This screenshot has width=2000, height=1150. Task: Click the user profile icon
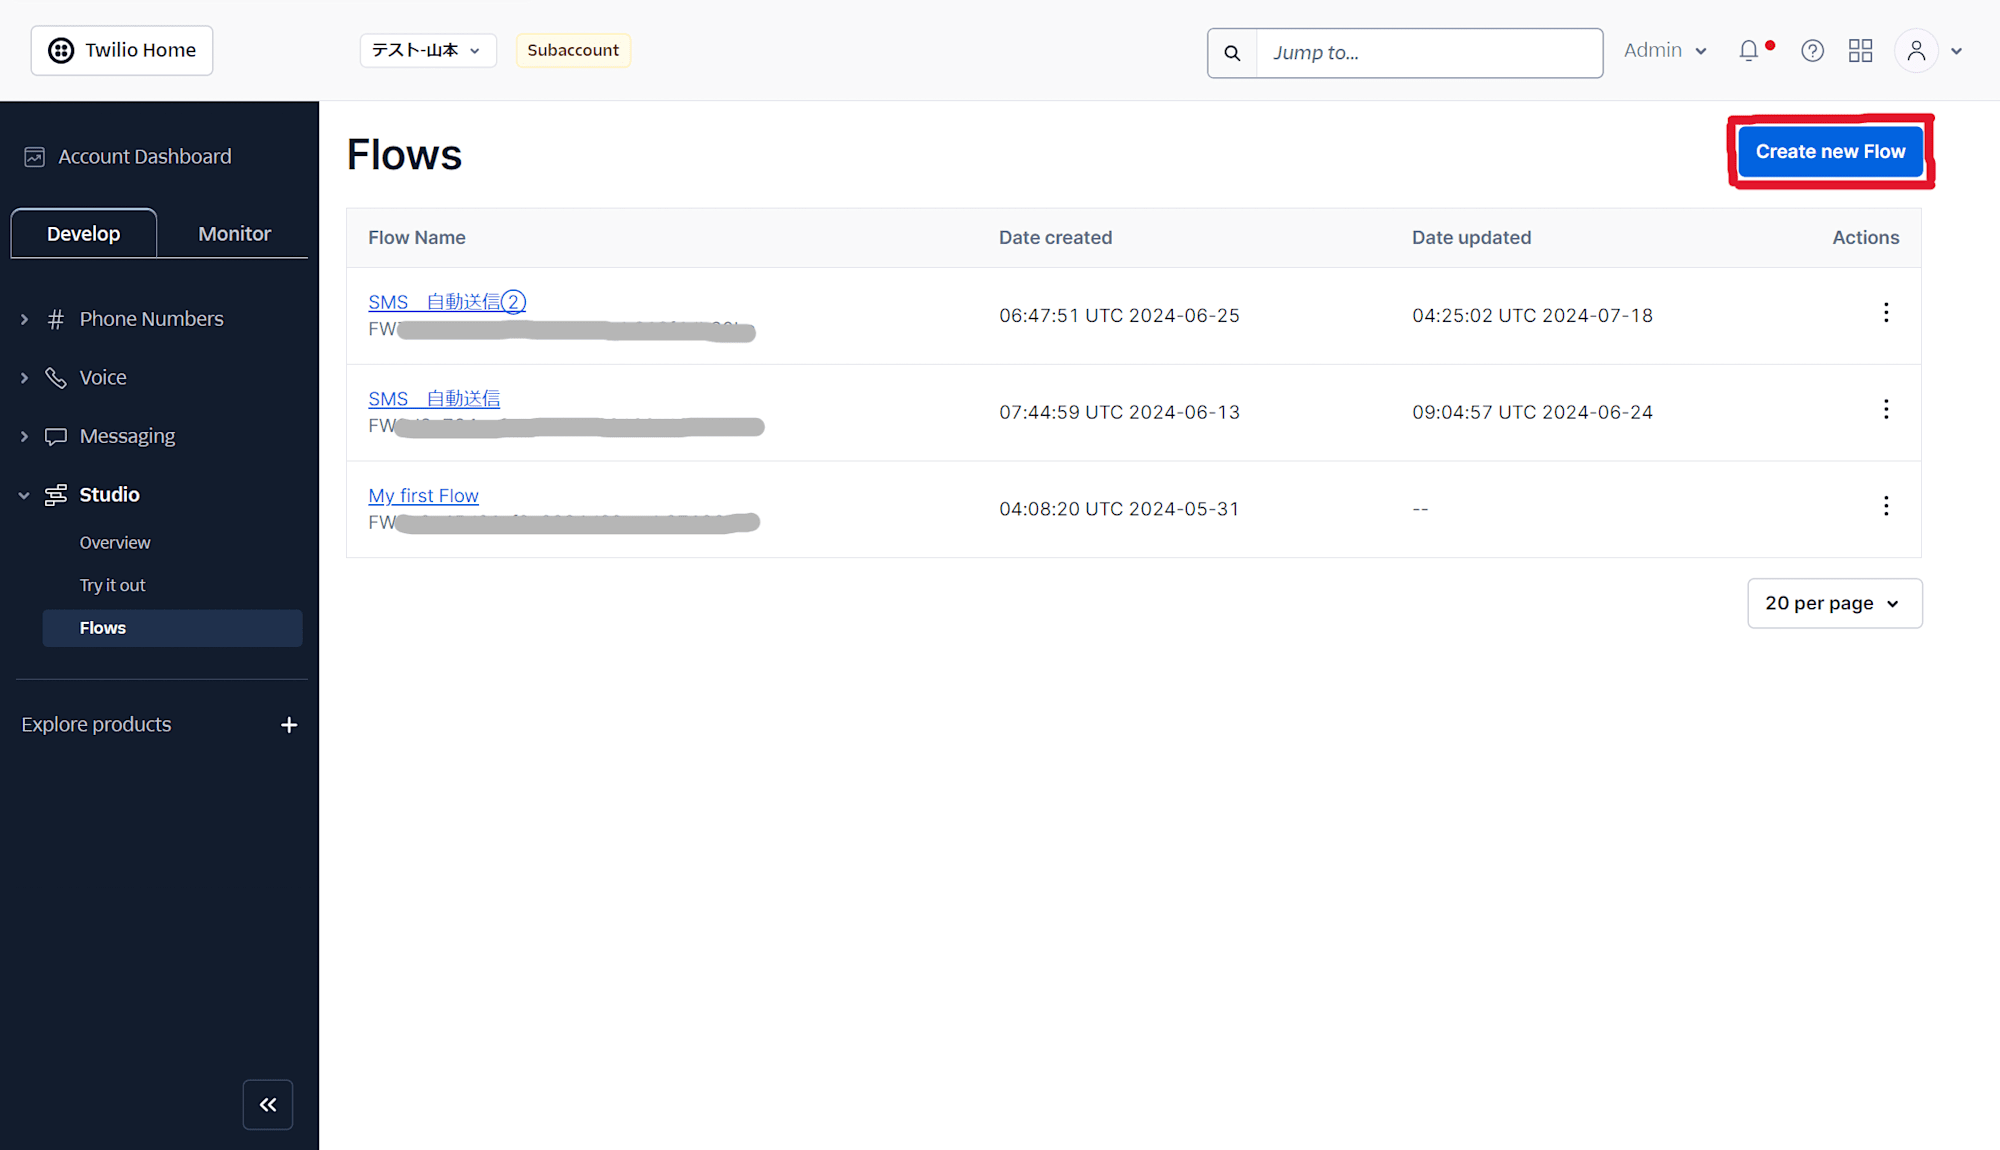[x=1916, y=49]
